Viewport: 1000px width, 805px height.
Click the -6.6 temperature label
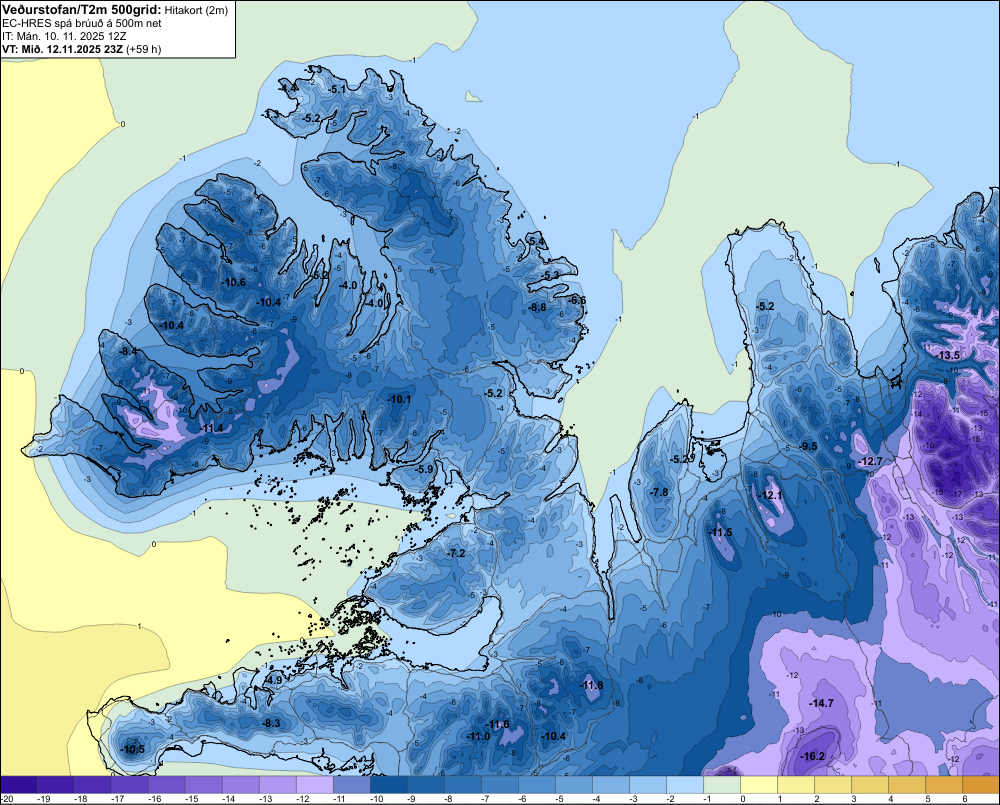point(577,300)
